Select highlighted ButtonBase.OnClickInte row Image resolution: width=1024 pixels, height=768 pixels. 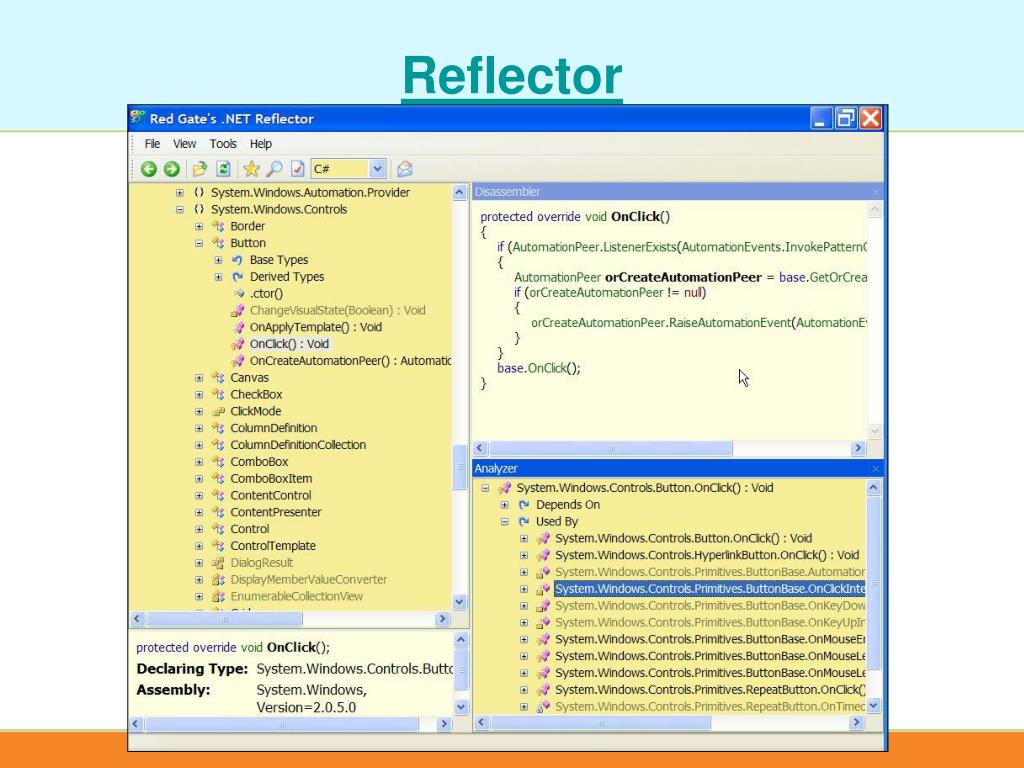pos(710,589)
